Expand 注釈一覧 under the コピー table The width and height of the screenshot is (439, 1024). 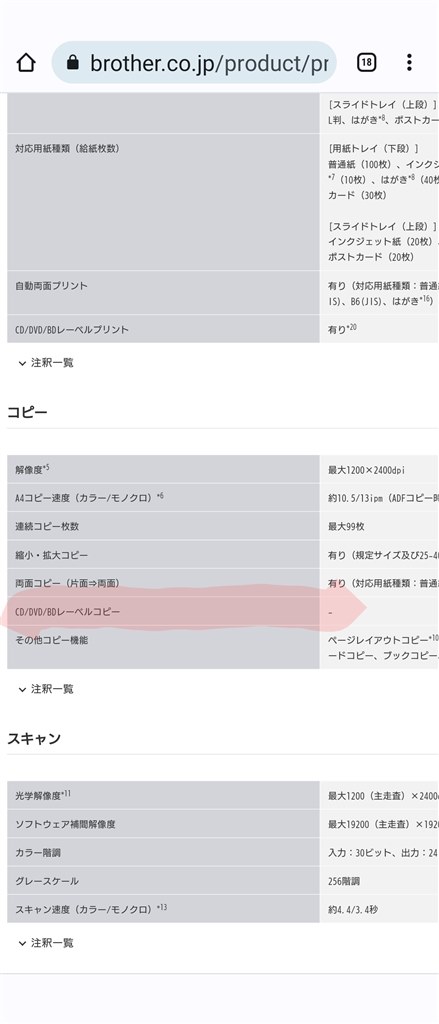pos(46,689)
